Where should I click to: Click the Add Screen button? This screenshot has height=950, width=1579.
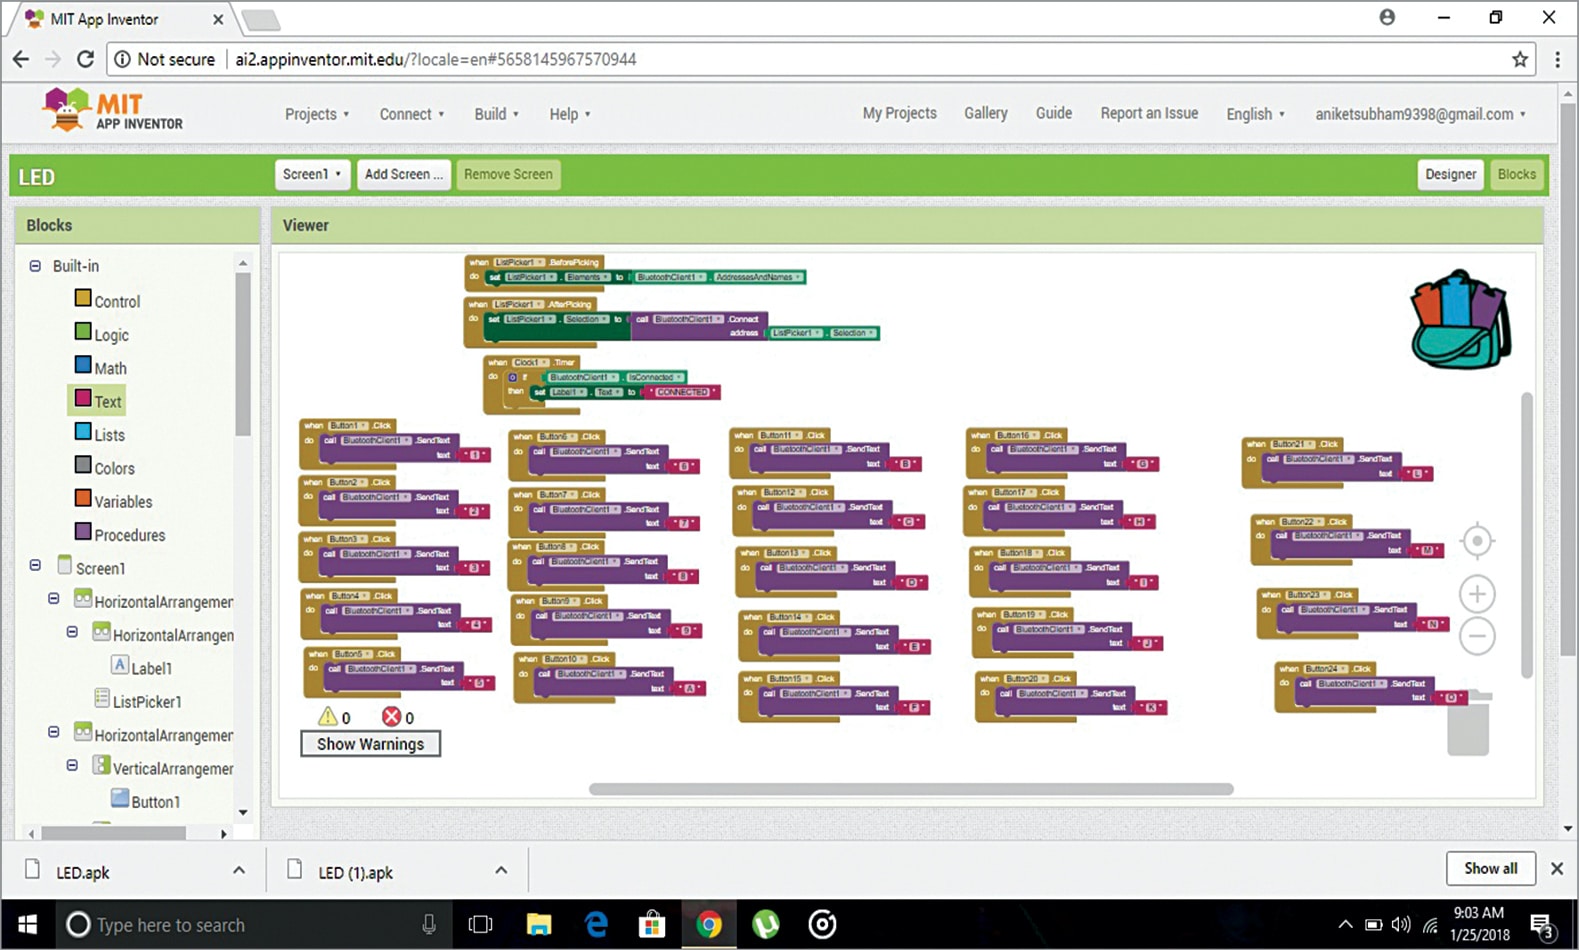403,174
